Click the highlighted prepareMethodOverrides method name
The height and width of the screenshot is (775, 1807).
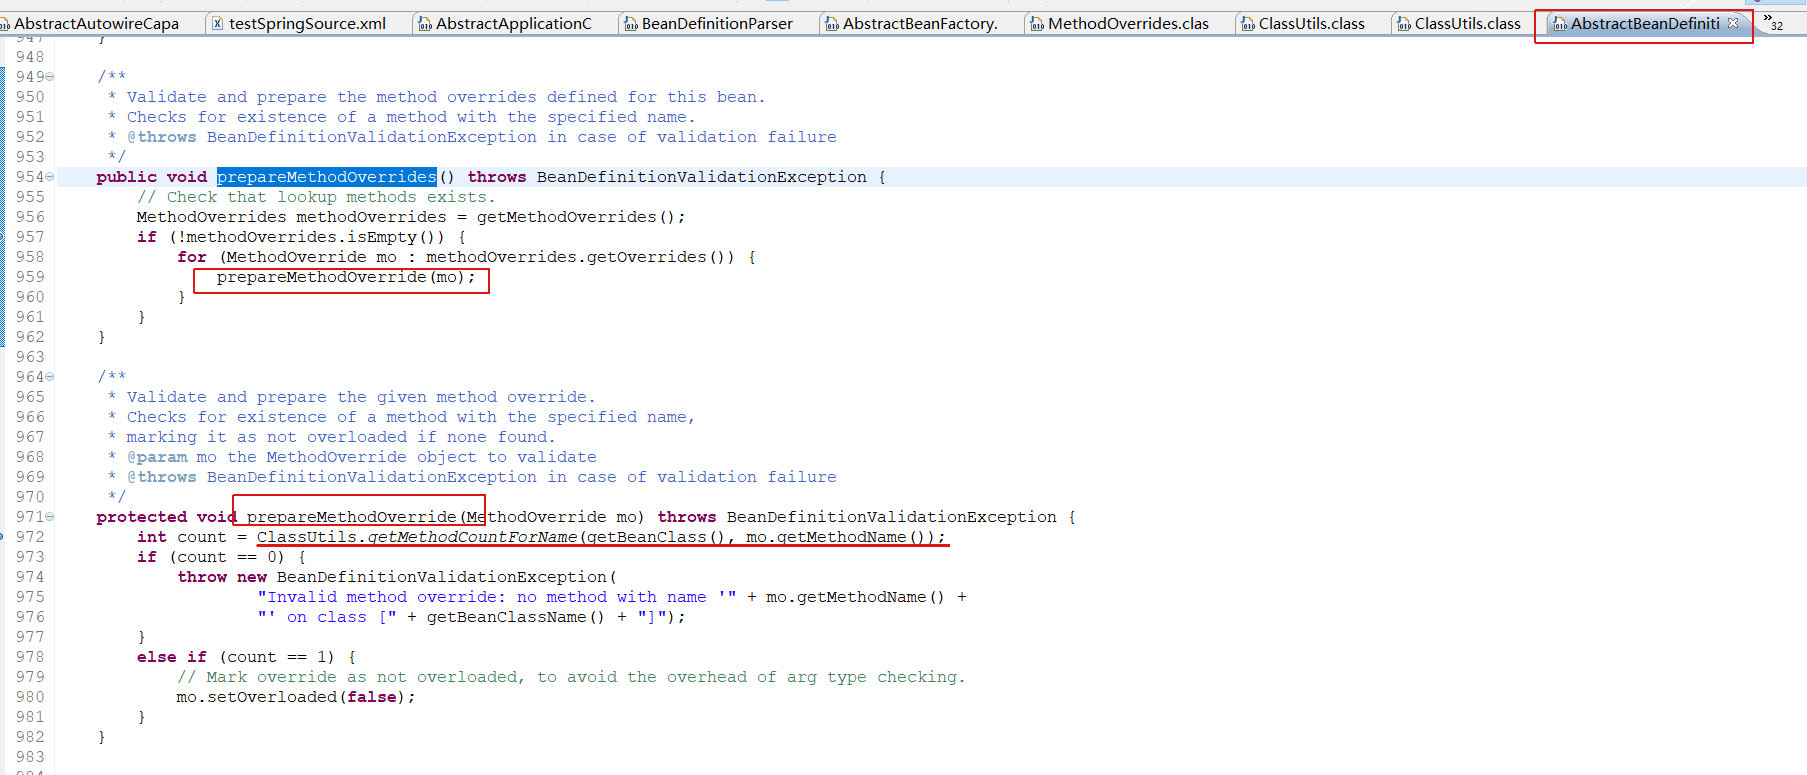coord(327,177)
